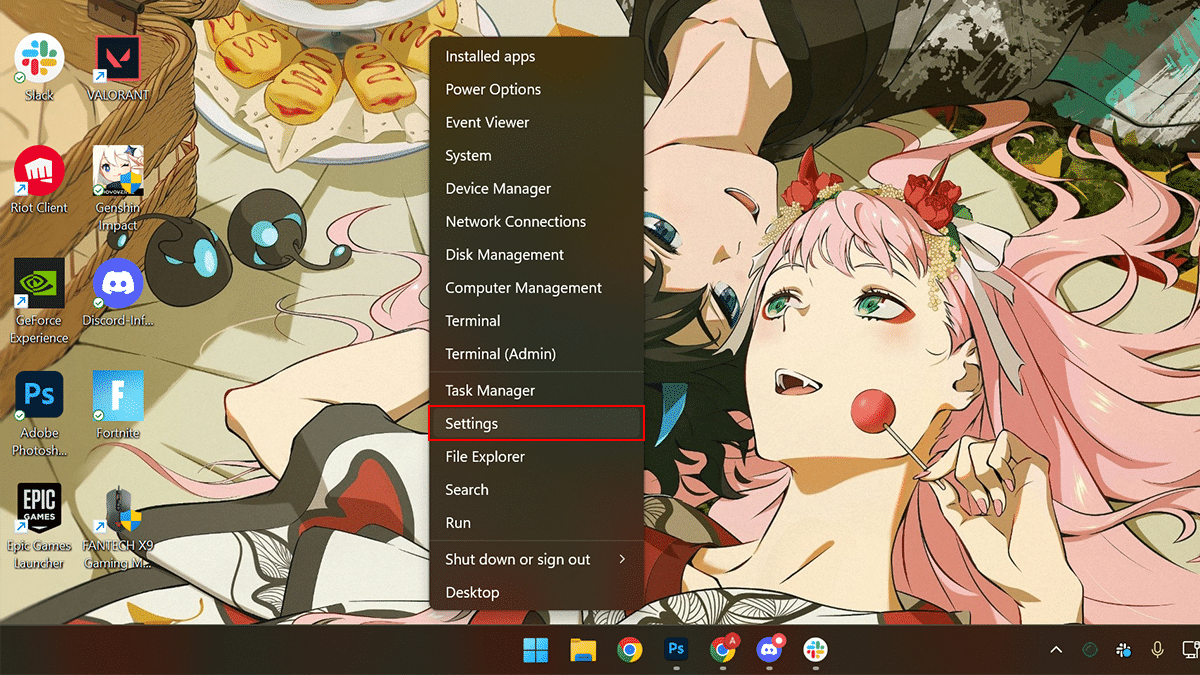Show hidden system tray icons chevron
Image resolution: width=1200 pixels, height=675 pixels.
[x=1056, y=650]
